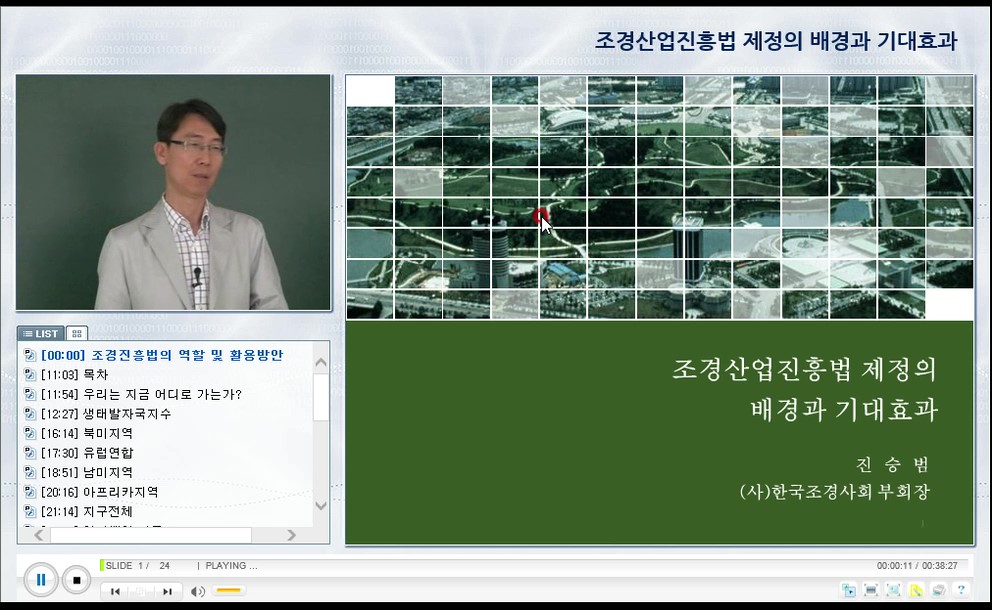Switch to the LIST tab
The image size is (992, 610).
coord(41,333)
